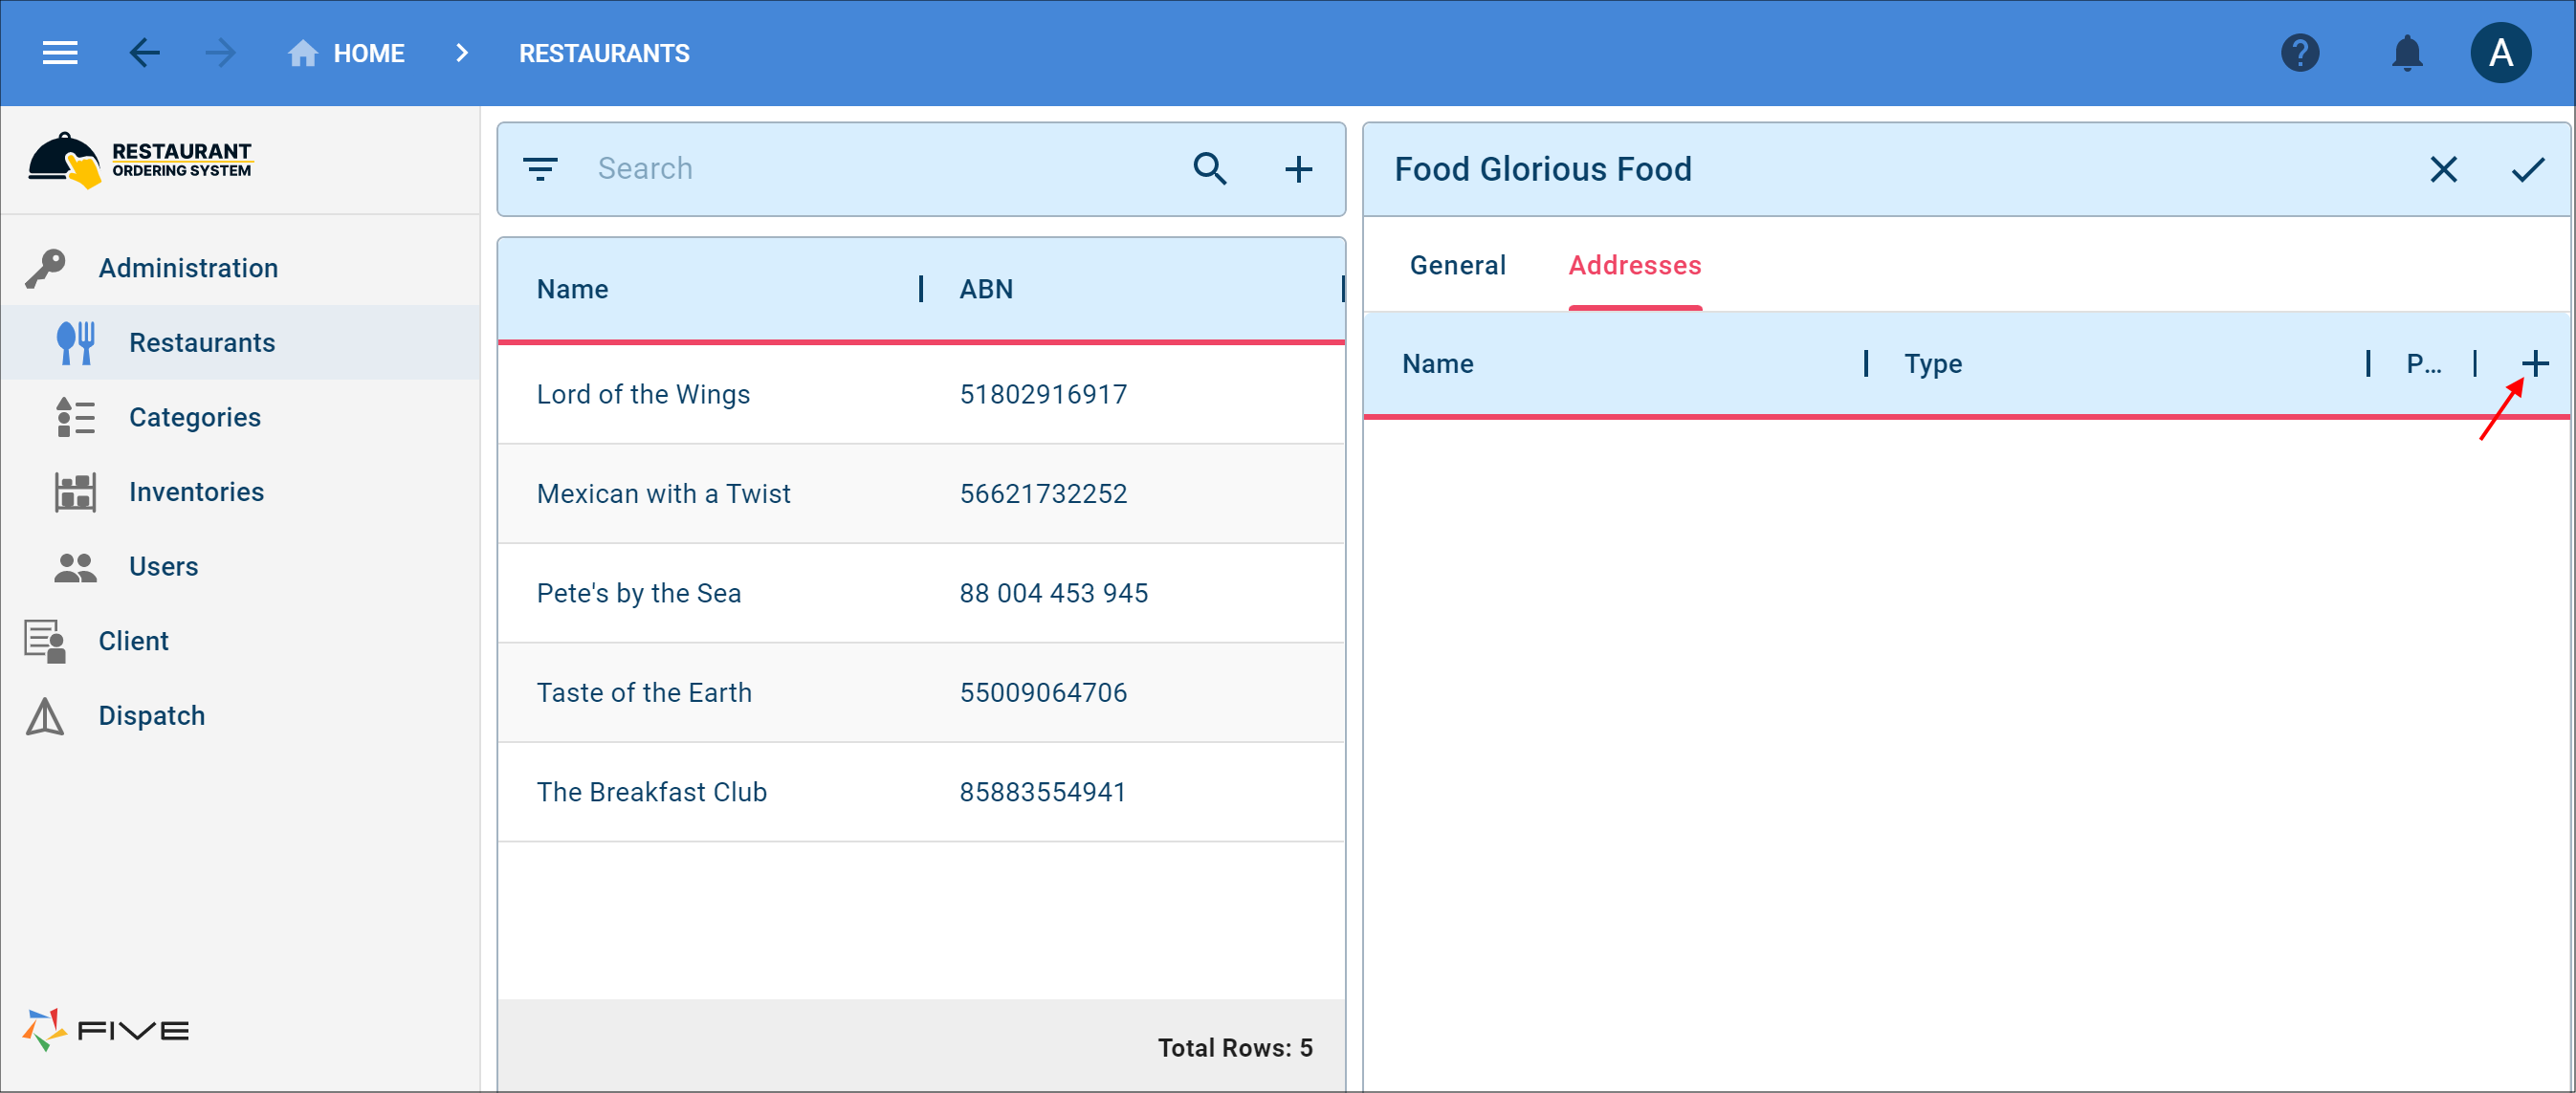The height and width of the screenshot is (1093, 2576).
Task: Click Total Rows: 5 footer
Action: coord(1235,1048)
